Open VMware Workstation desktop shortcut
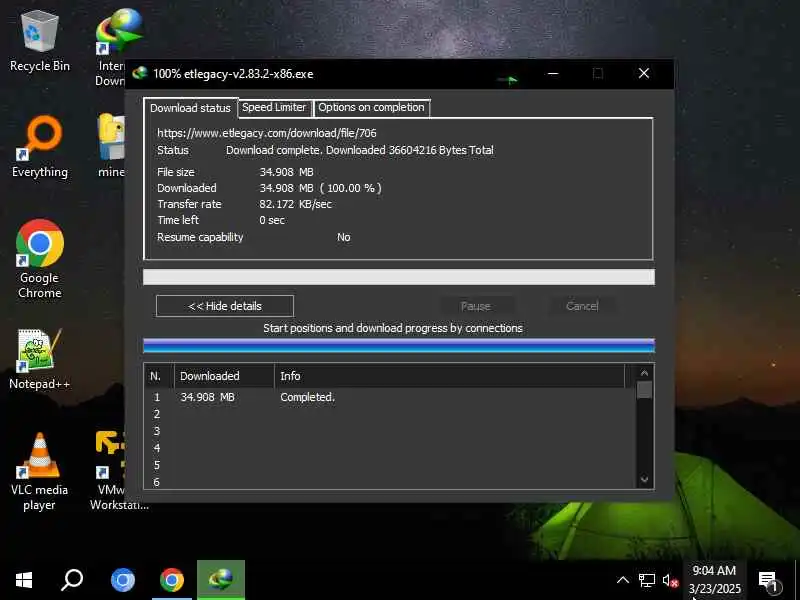Screen dimensions: 800x600 (110, 471)
